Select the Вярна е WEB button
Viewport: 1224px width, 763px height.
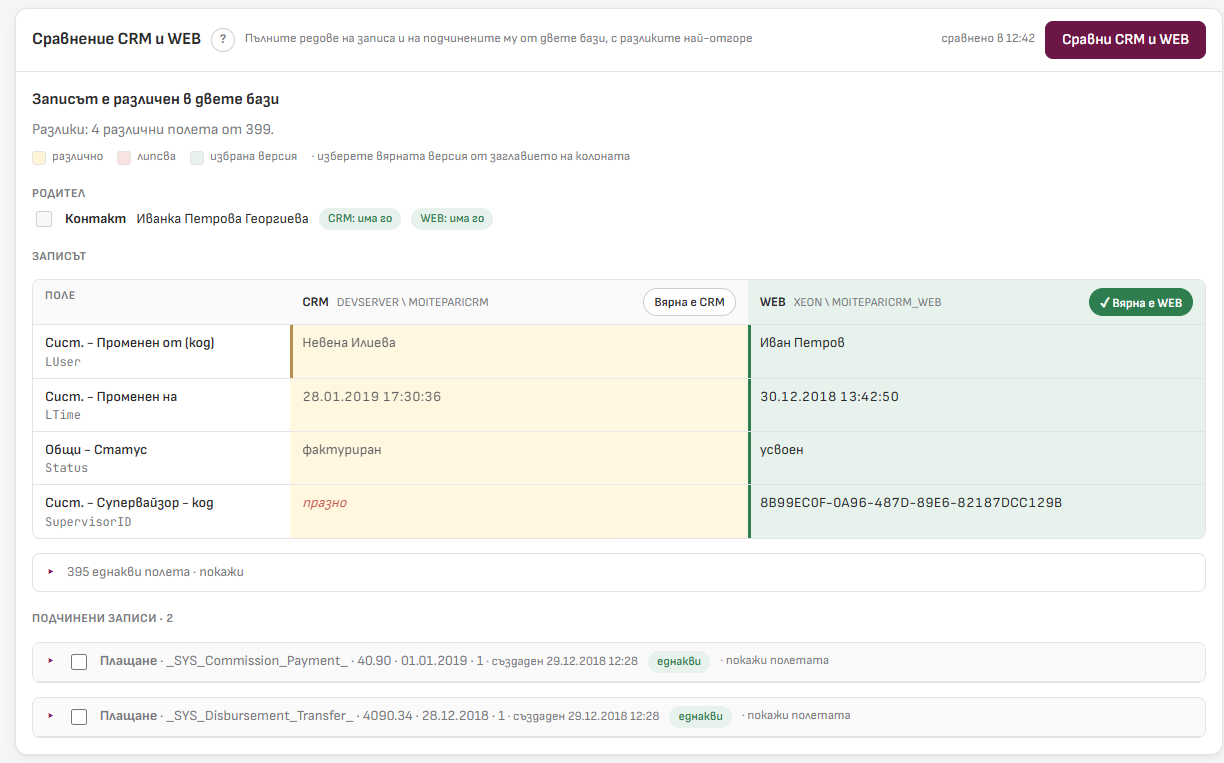(1140, 302)
